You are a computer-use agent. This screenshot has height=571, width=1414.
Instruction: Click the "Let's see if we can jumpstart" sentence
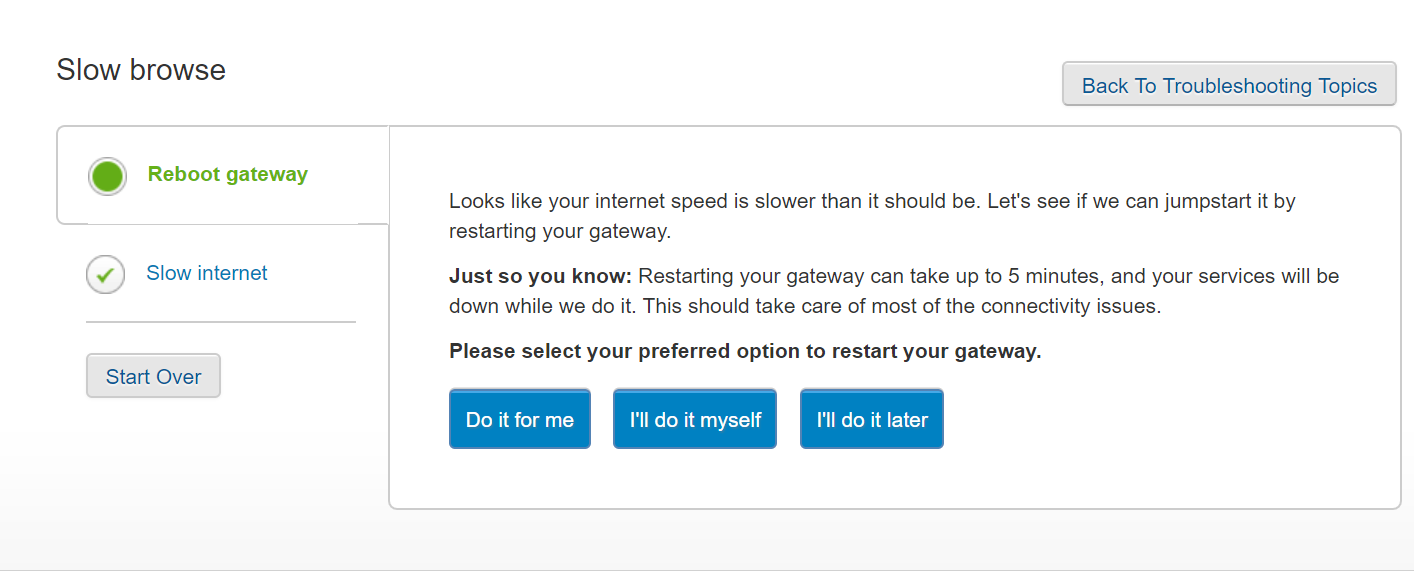(1140, 201)
